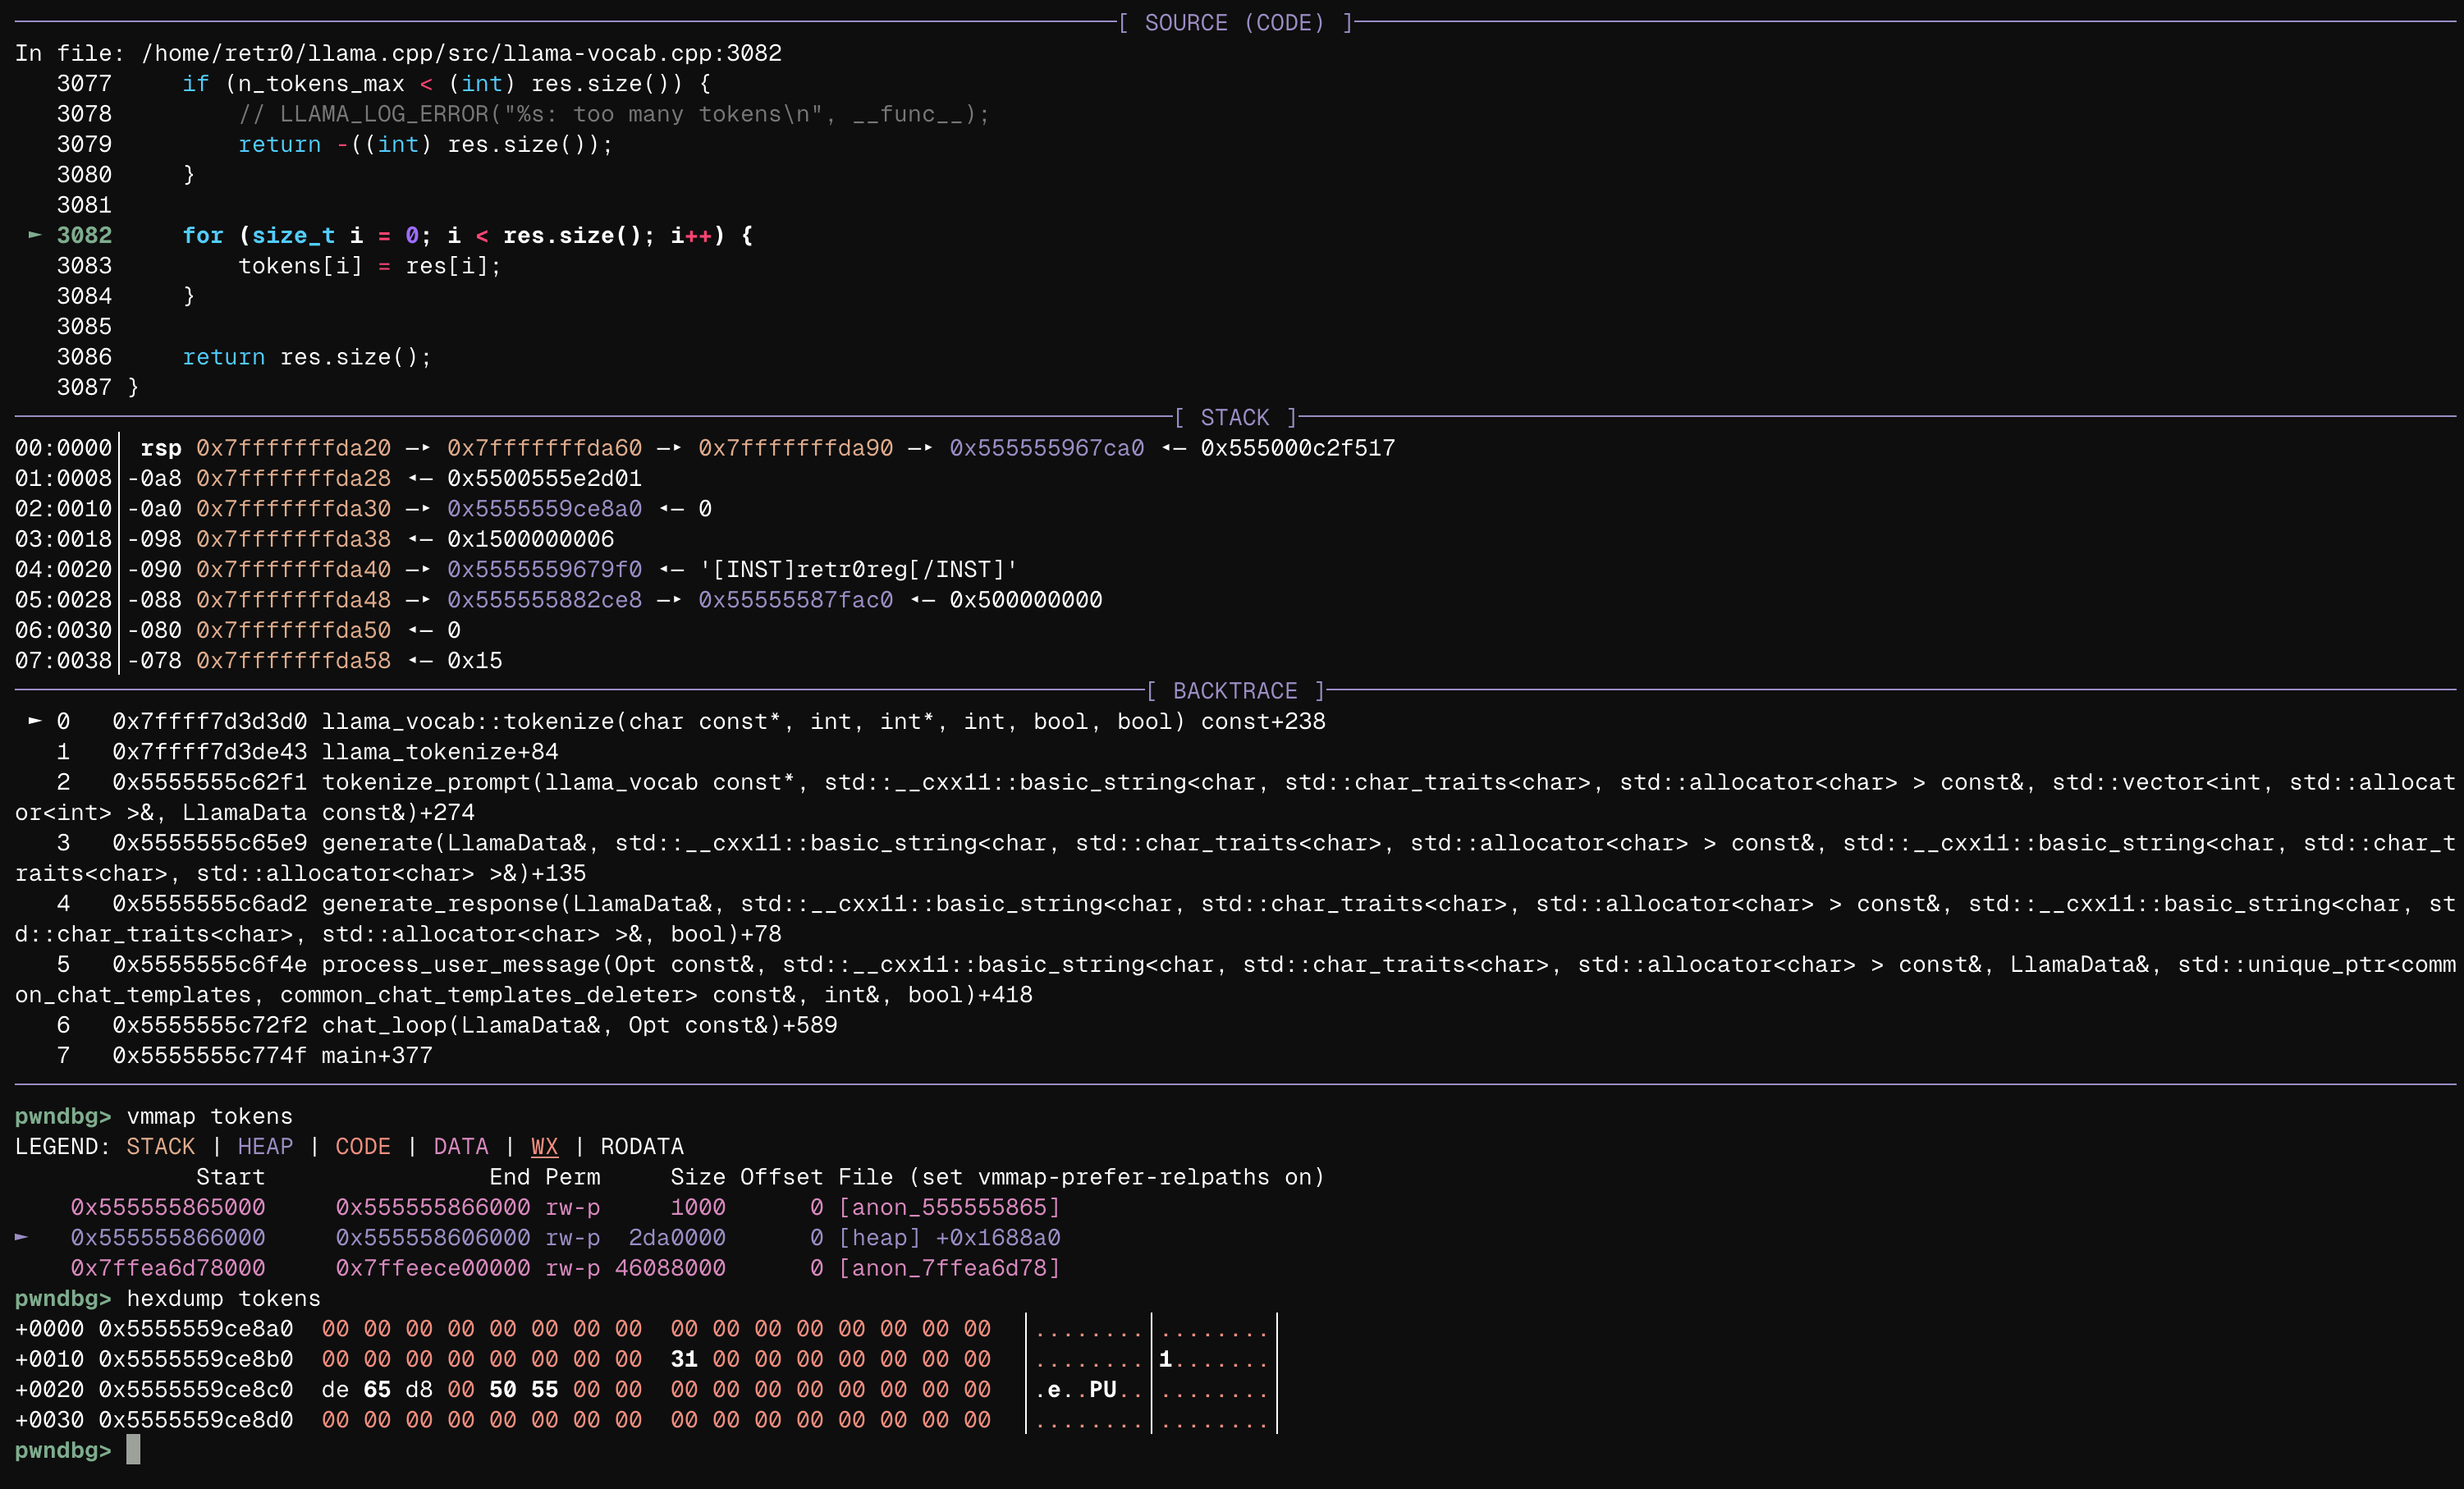Click the llama_tokenize+84 backtrace frame
Viewport: 2464px width, 1489px height.
[x=440, y=751]
